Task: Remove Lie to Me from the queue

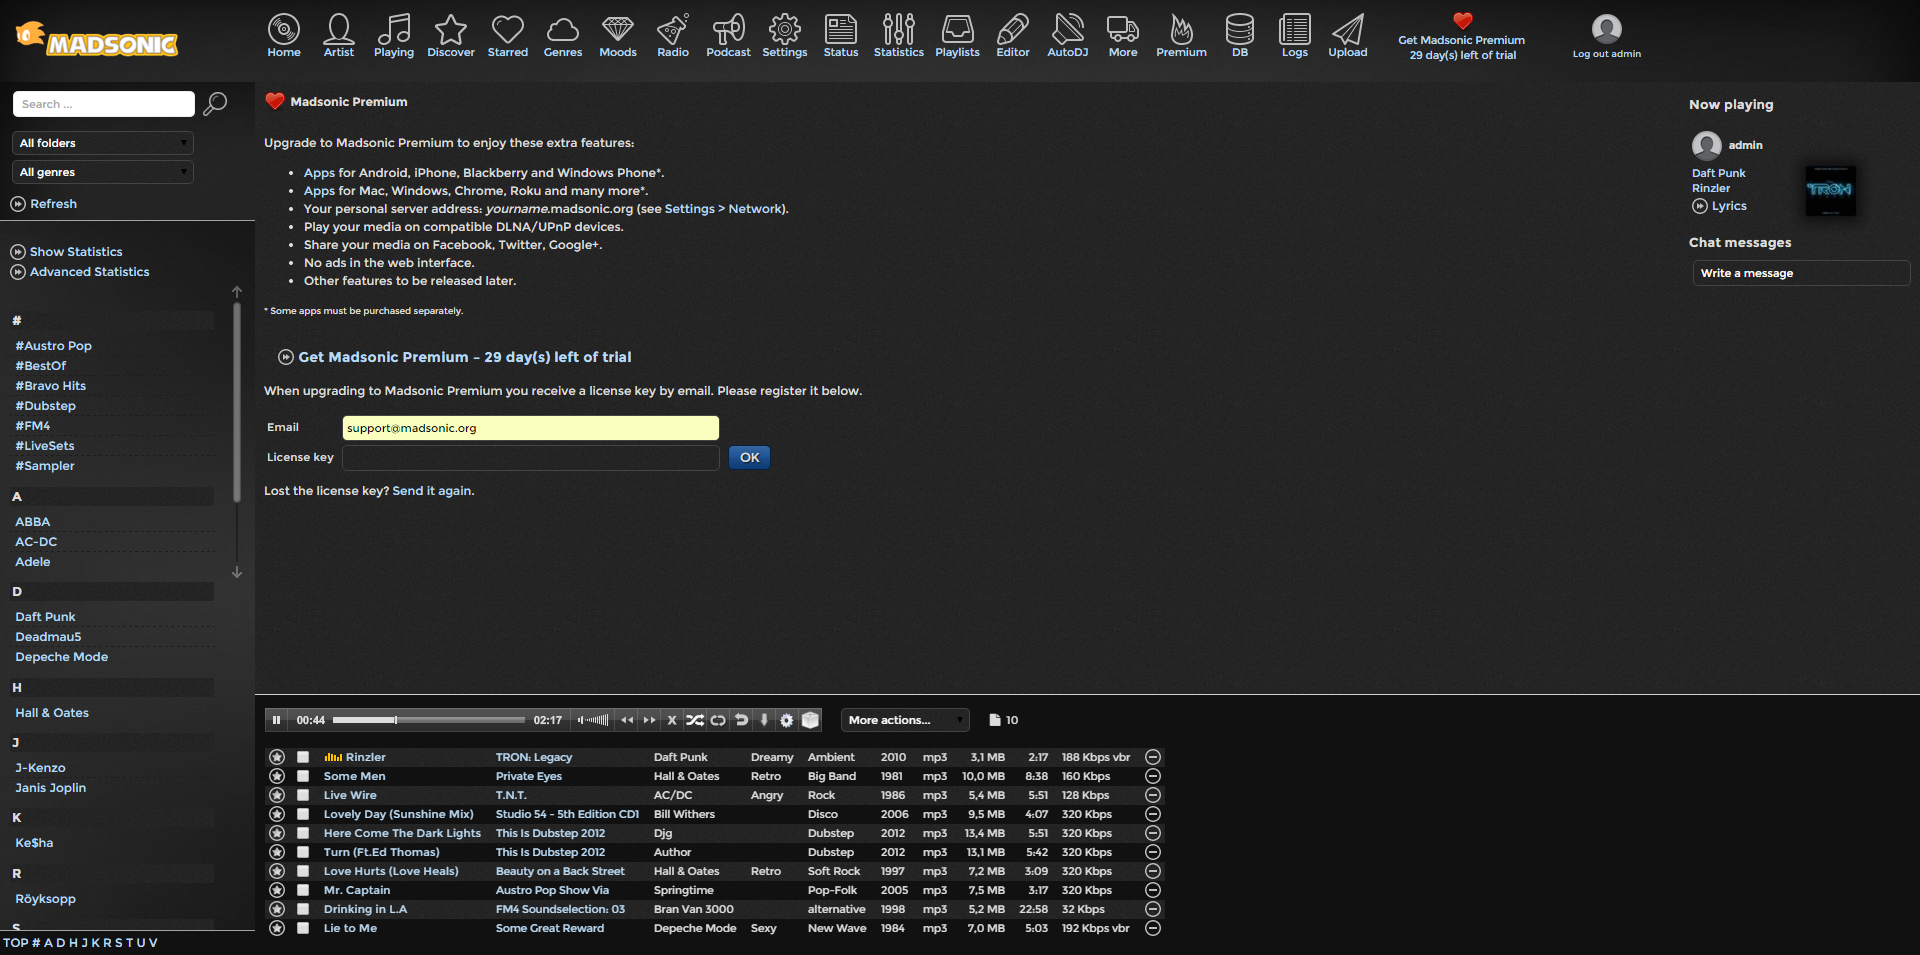Action: (1152, 929)
